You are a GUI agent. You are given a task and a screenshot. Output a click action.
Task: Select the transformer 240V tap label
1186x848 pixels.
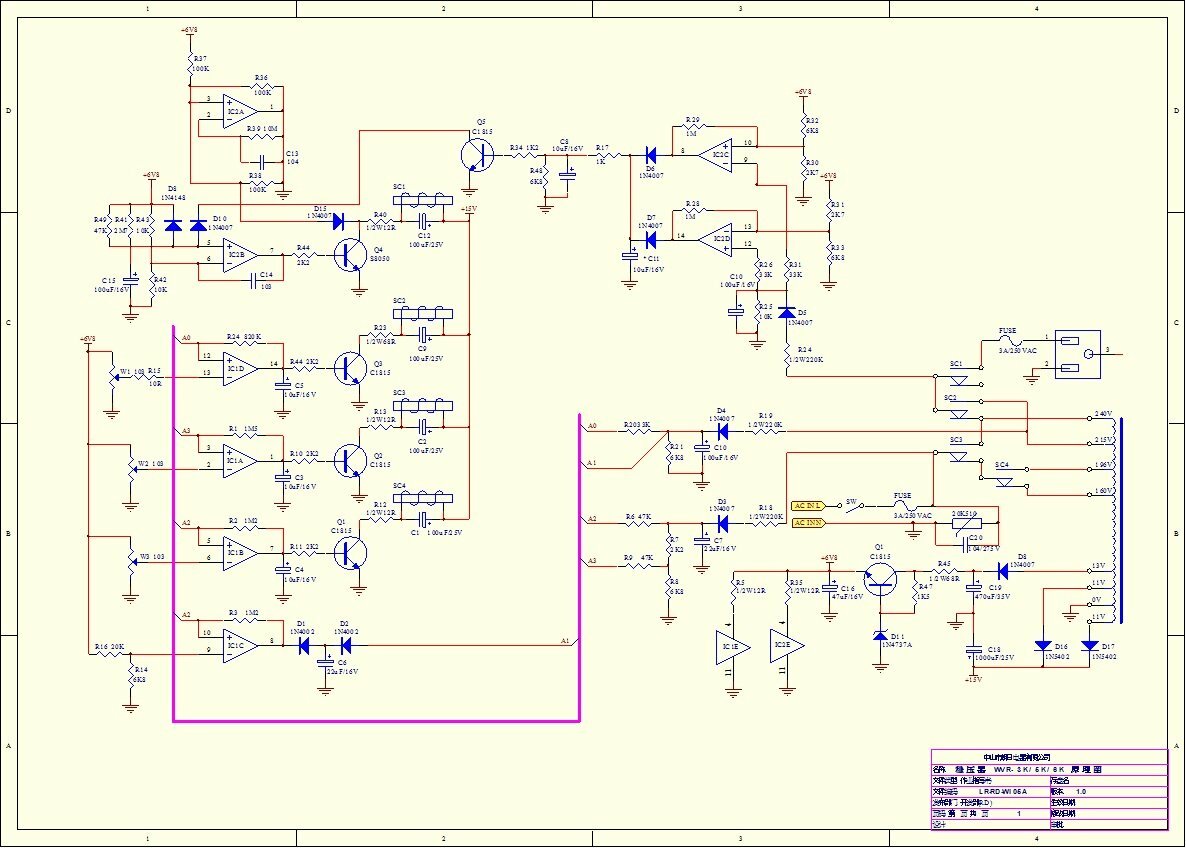tap(1104, 414)
